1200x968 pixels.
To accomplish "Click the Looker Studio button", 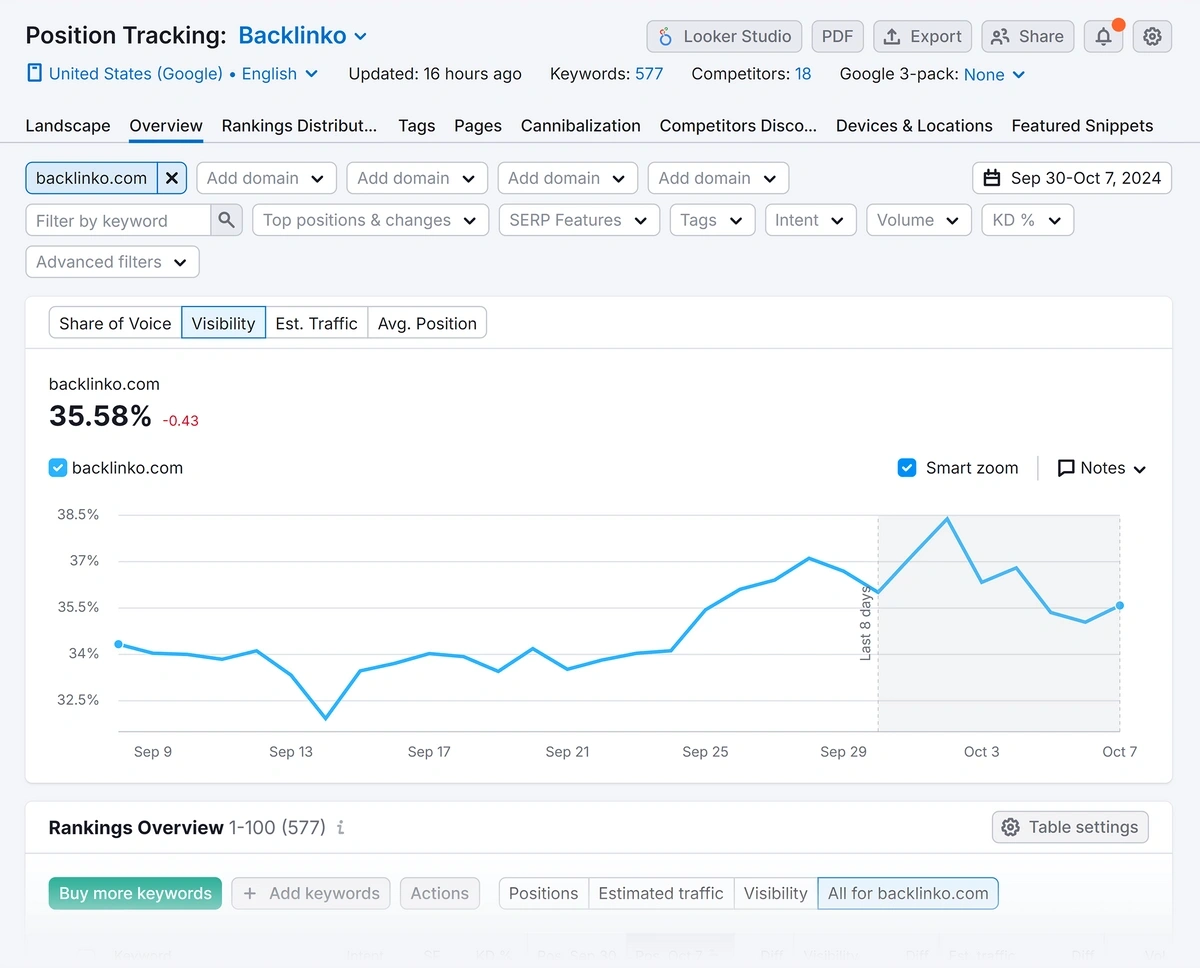I will (724, 37).
